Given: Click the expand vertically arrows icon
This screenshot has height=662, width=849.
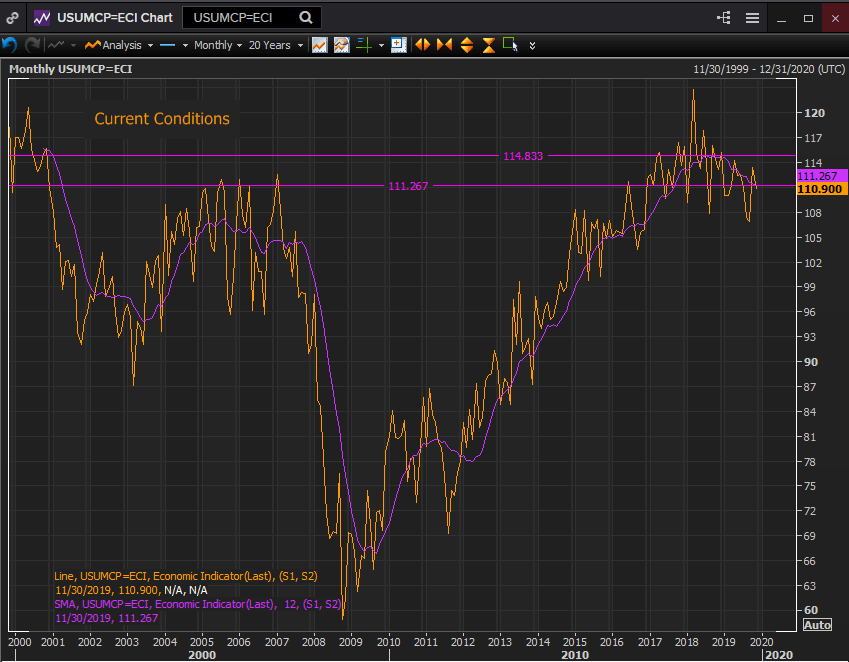Looking at the screenshot, I should coord(467,45).
